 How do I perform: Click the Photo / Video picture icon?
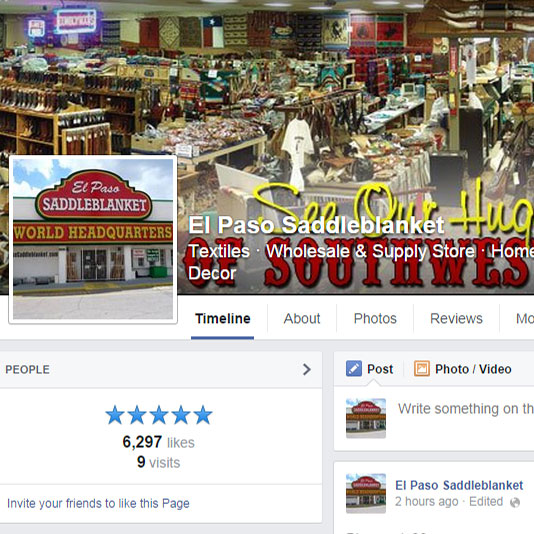(x=422, y=369)
